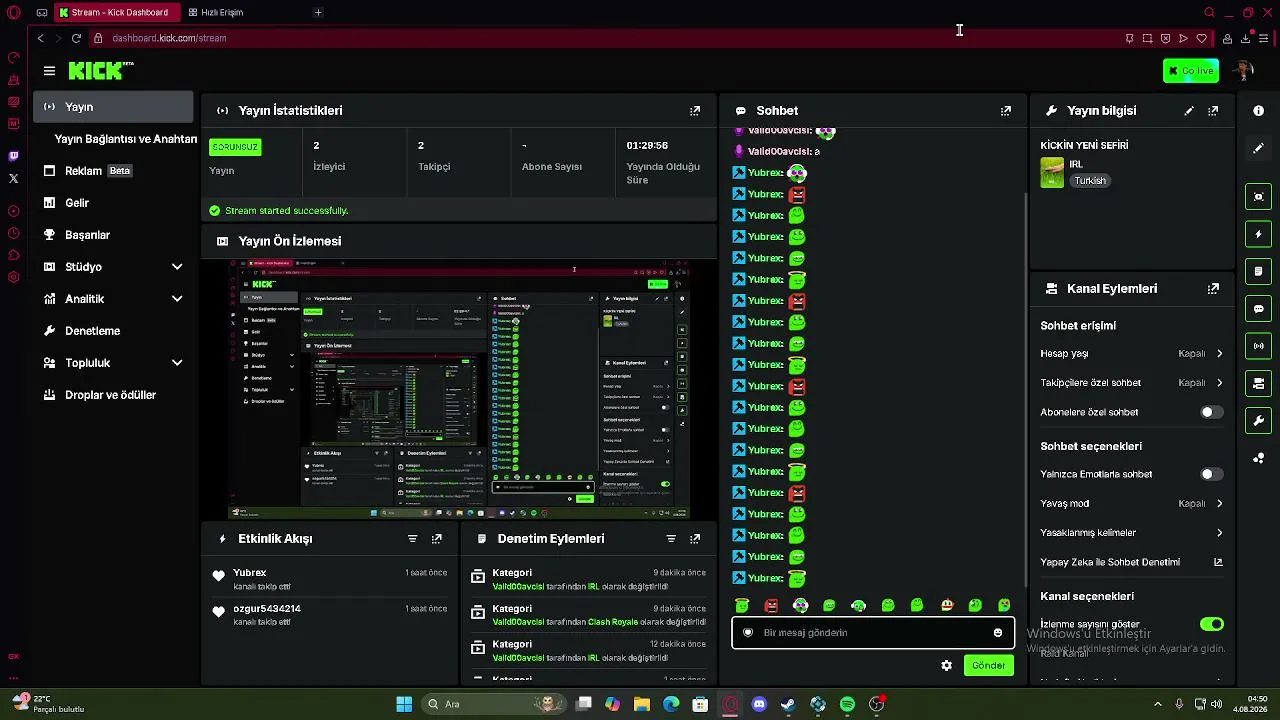Toggle the wrench channel actions icon in right sidebar
Image resolution: width=1280 pixels, height=720 pixels.
pyautogui.click(x=1259, y=421)
